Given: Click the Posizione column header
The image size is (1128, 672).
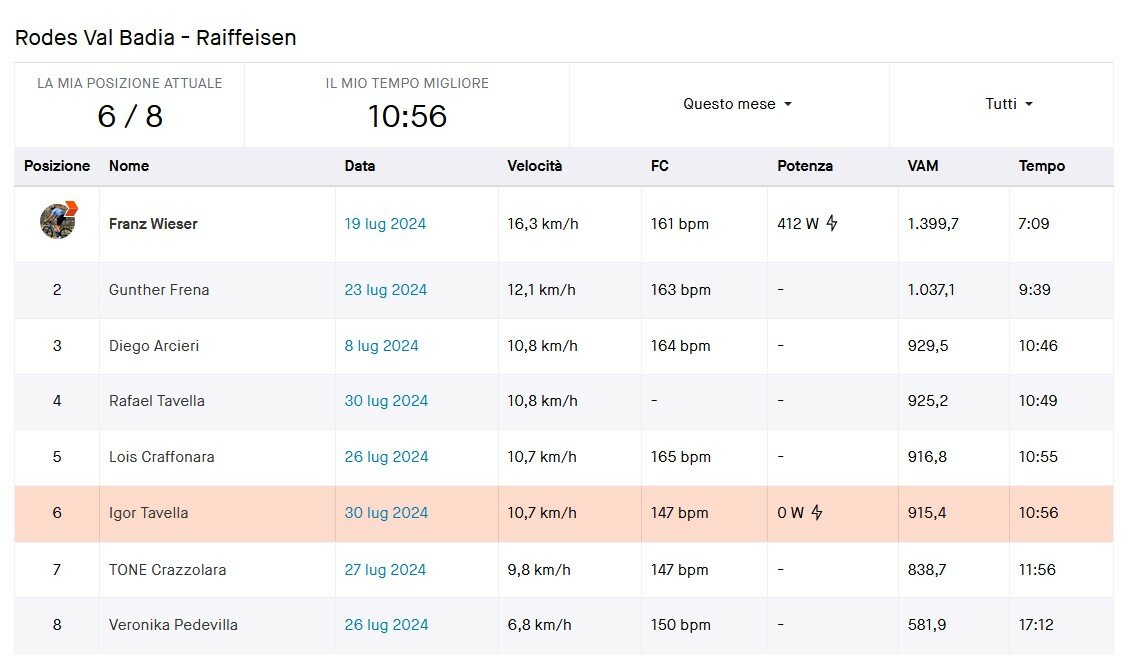Looking at the screenshot, I should point(57,166).
